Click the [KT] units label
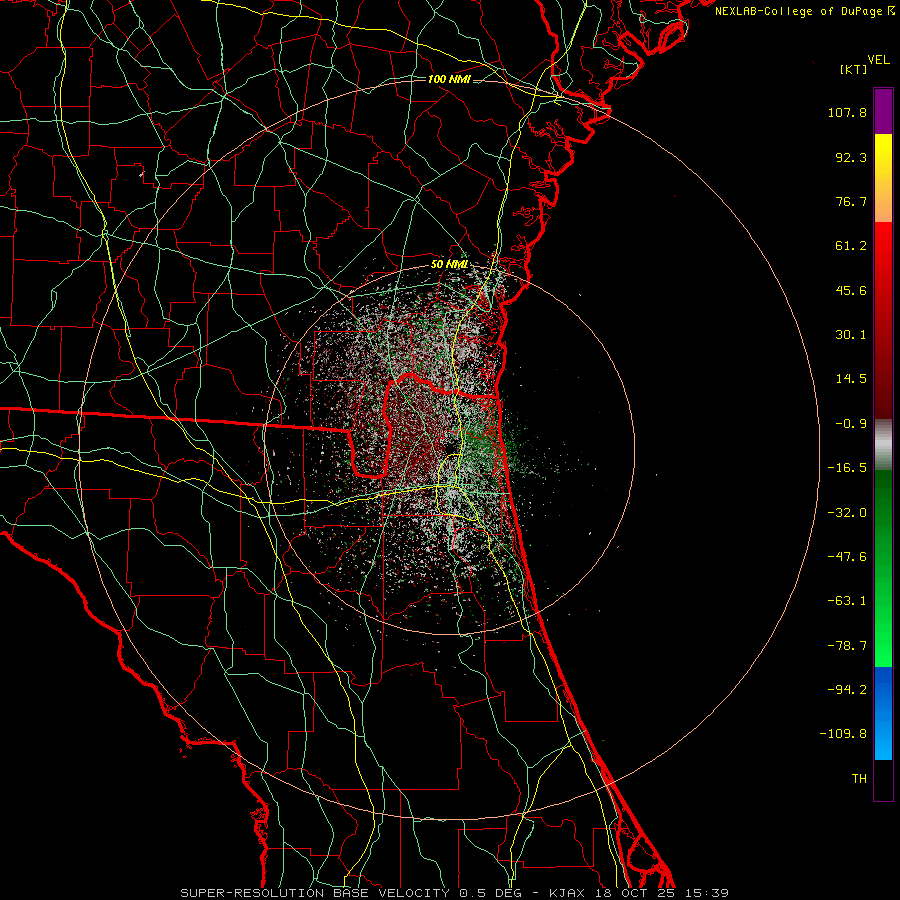Viewport: 900px width, 900px height. [854, 69]
